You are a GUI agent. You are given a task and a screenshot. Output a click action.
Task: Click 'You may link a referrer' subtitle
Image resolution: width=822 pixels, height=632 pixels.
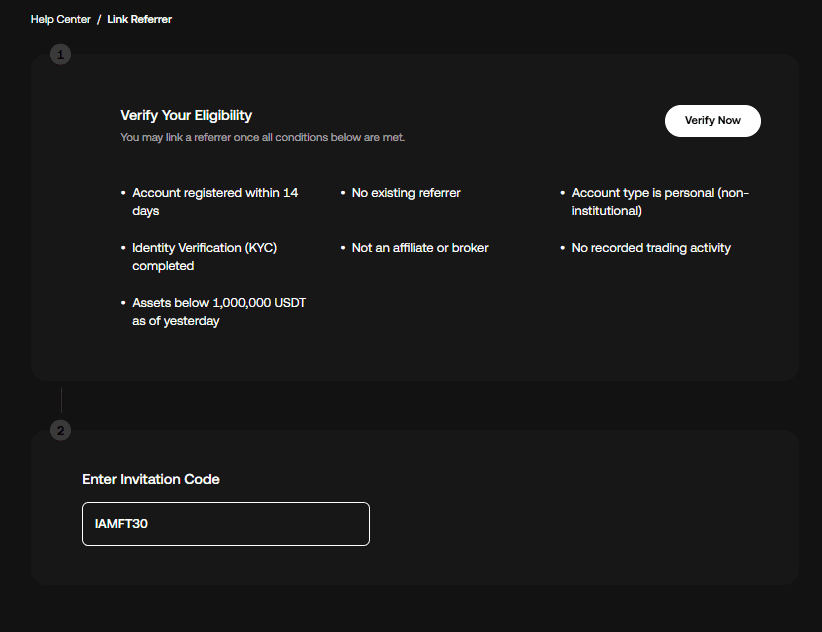click(x=262, y=137)
